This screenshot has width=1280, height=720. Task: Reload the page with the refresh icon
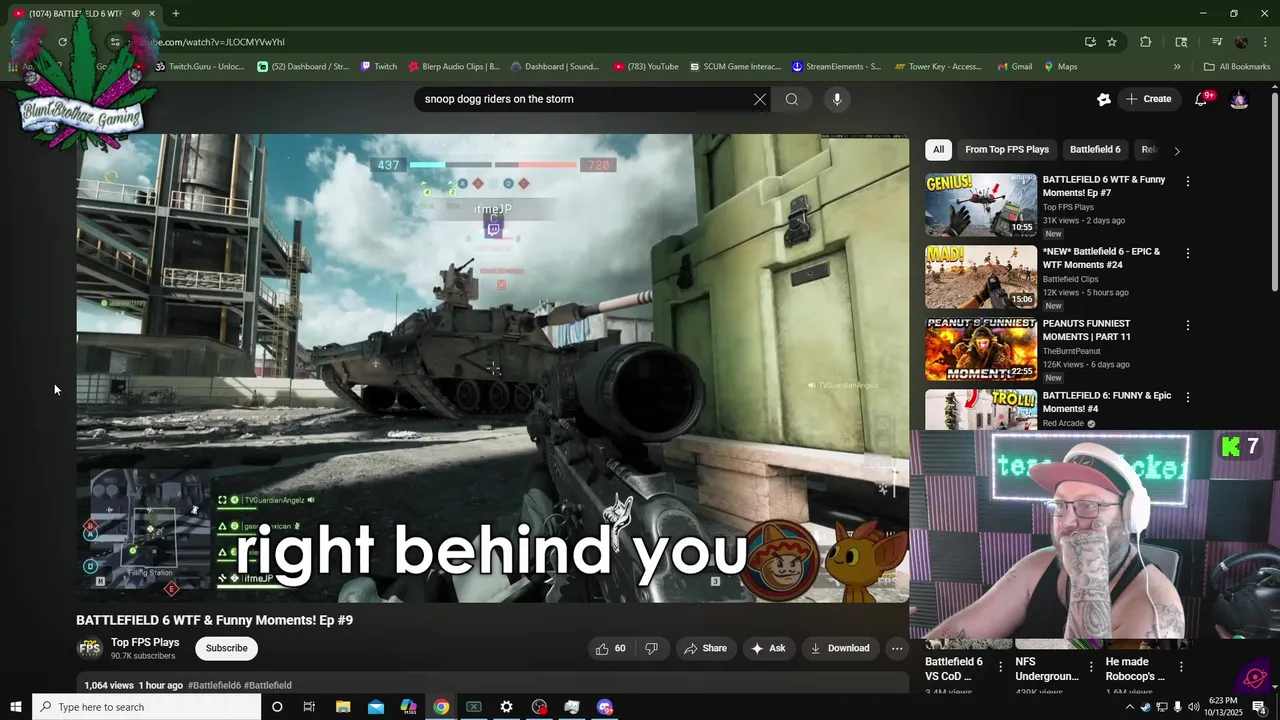point(62,42)
